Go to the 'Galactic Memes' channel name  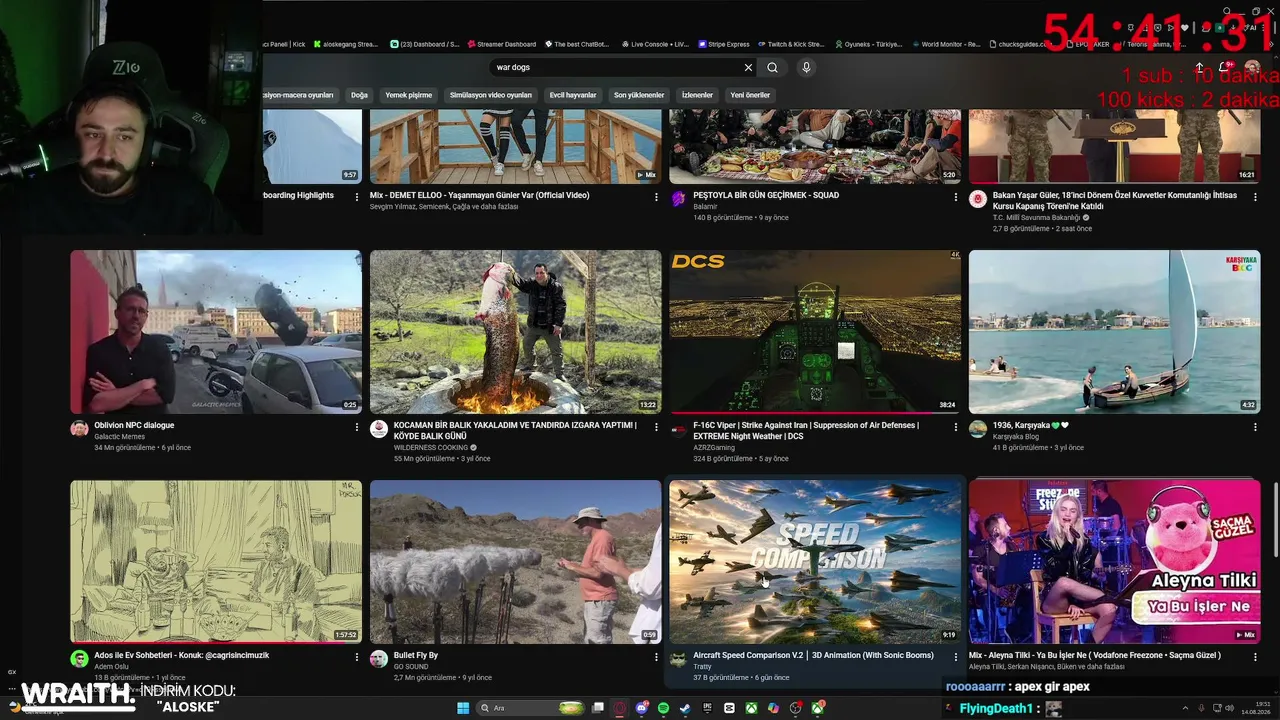[119, 436]
